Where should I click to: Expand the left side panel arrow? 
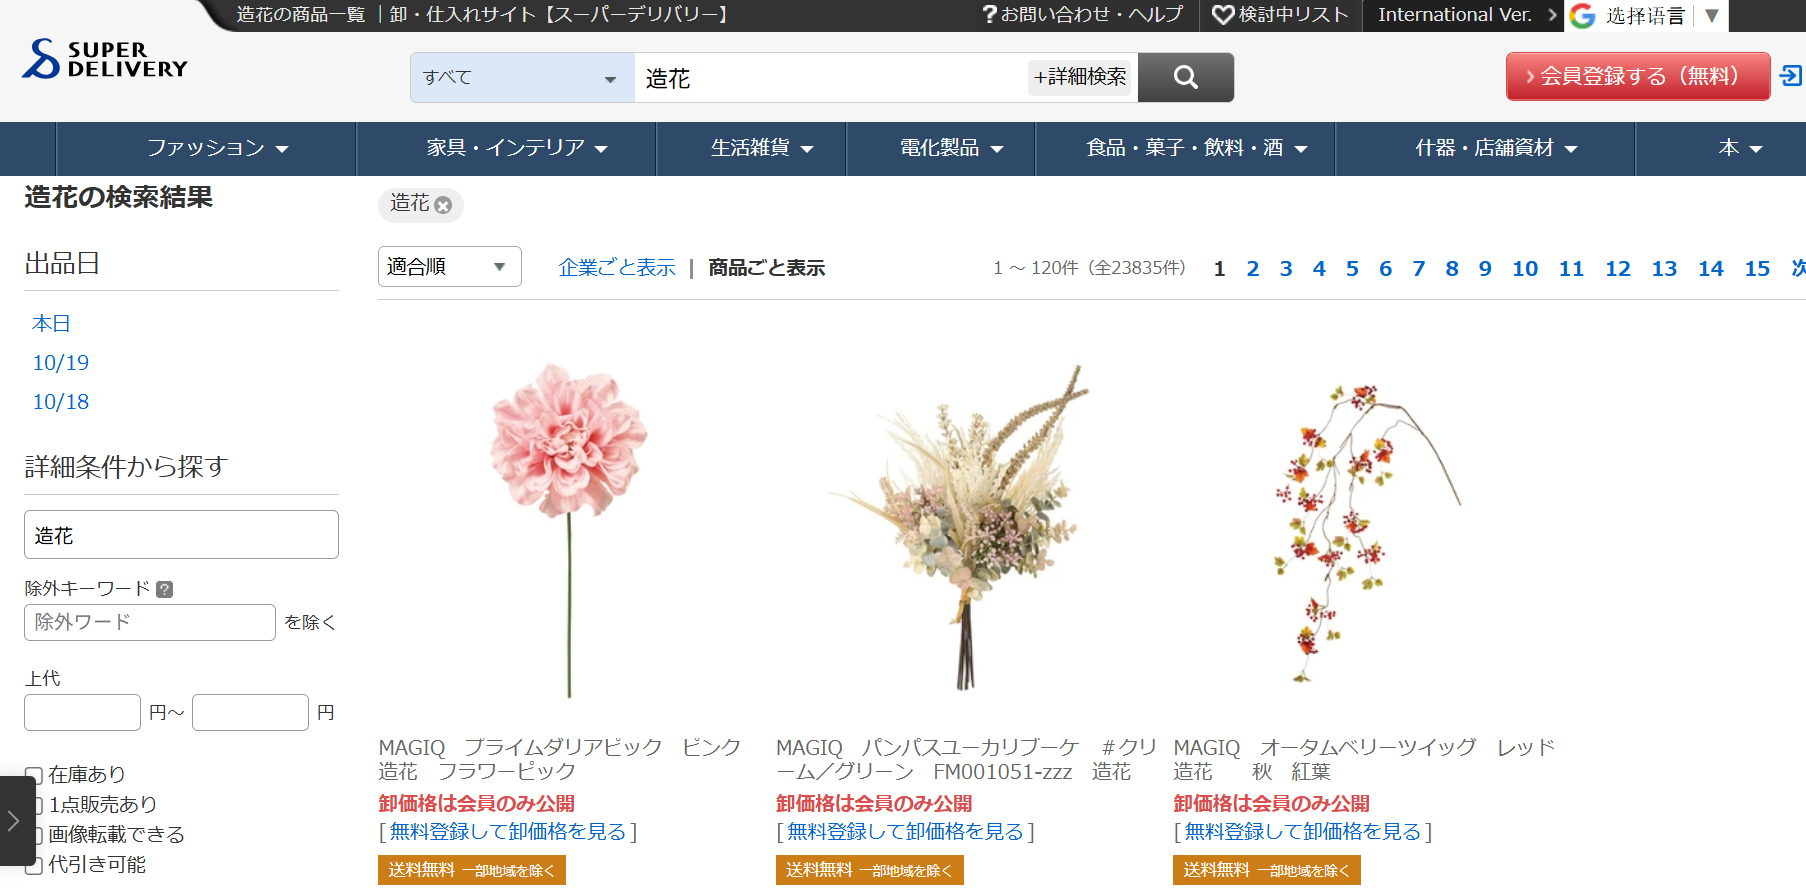[x=14, y=821]
